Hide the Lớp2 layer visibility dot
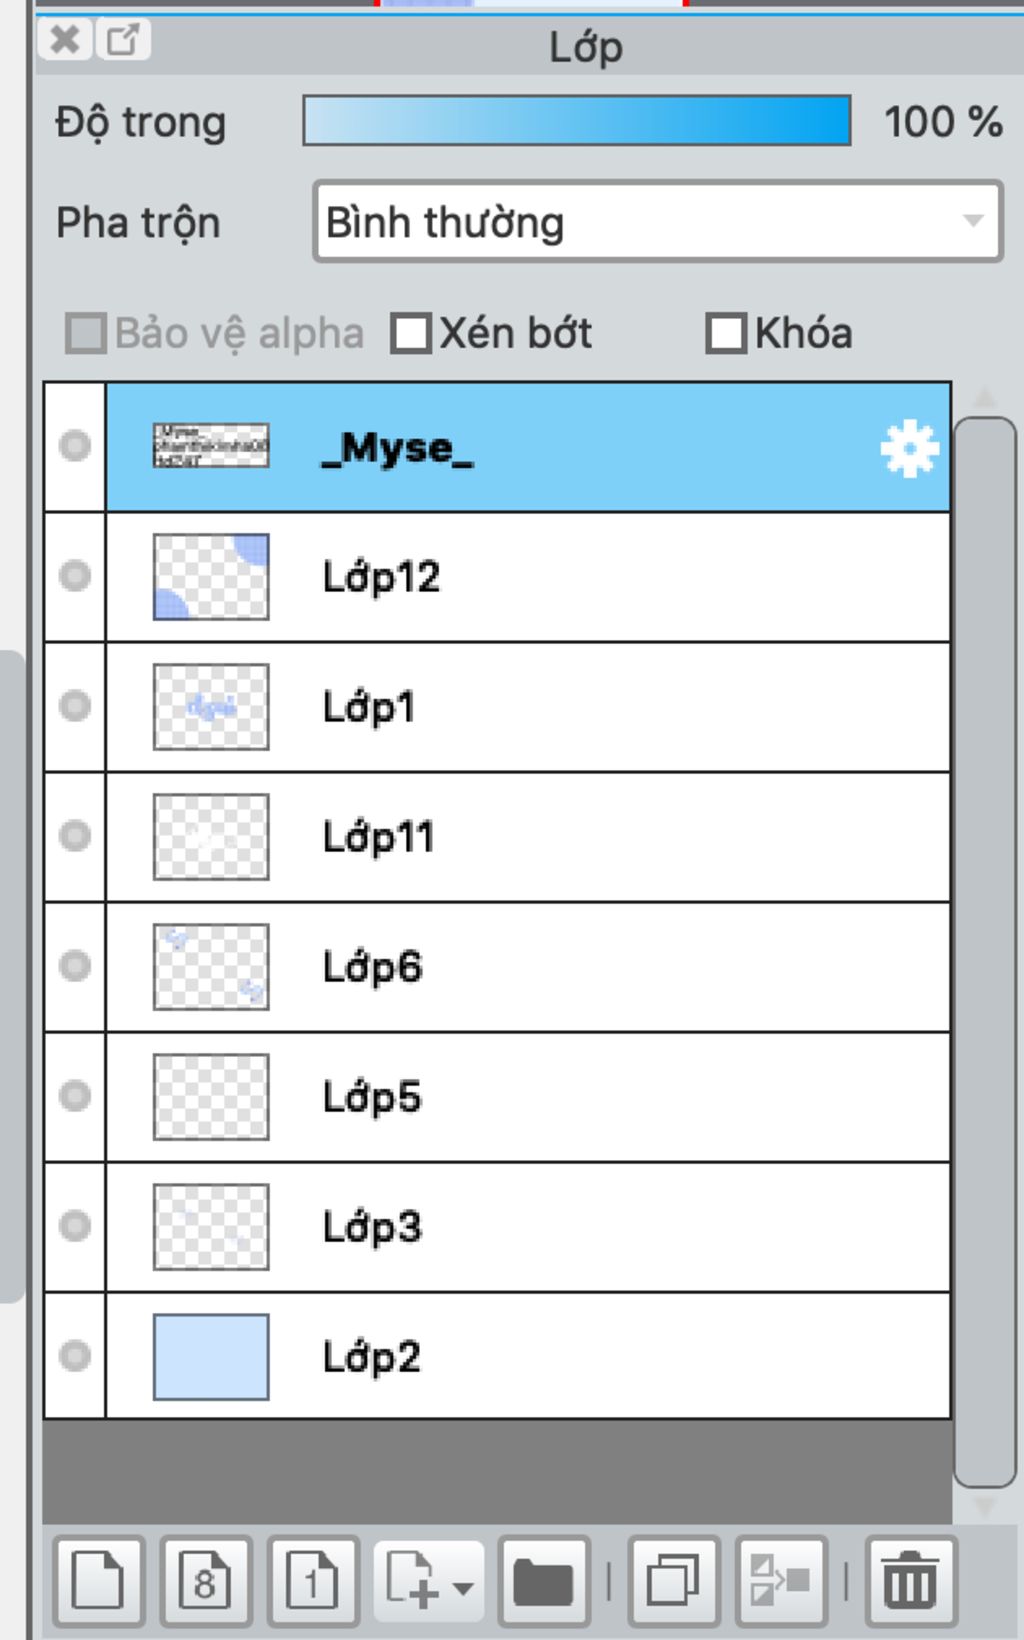The width and height of the screenshot is (1024, 1640). (x=75, y=1356)
